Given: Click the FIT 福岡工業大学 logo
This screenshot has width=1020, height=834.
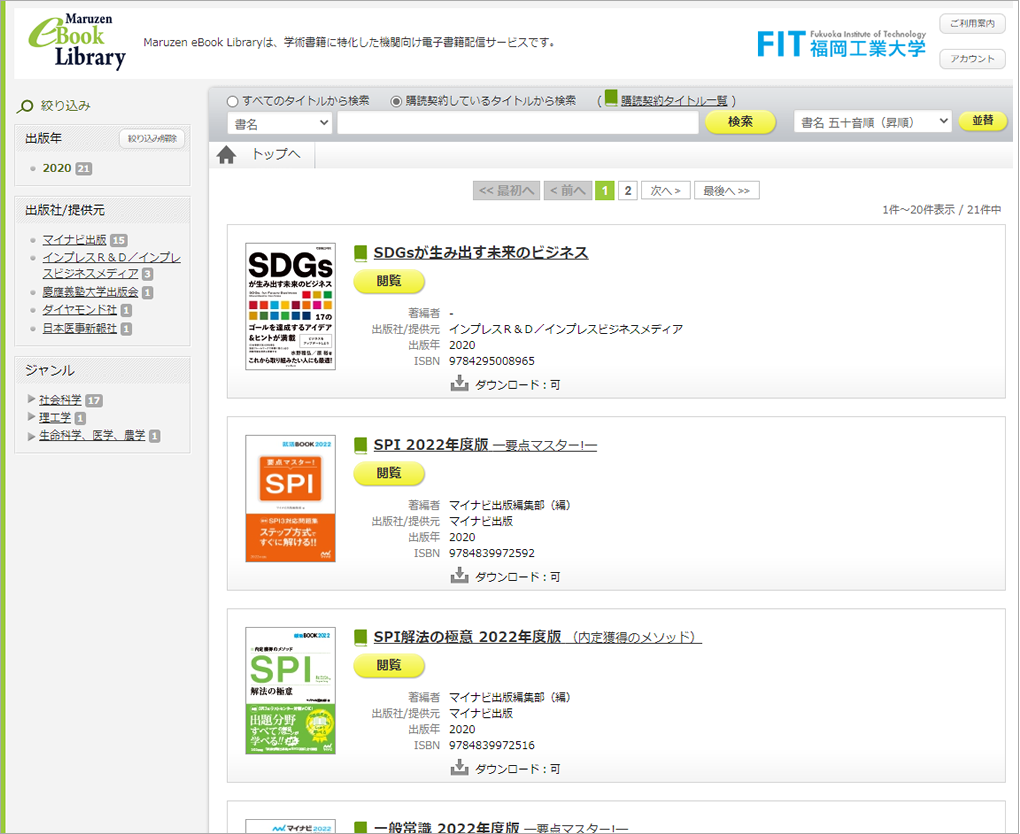Looking at the screenshot, I should tap(842, 44).
